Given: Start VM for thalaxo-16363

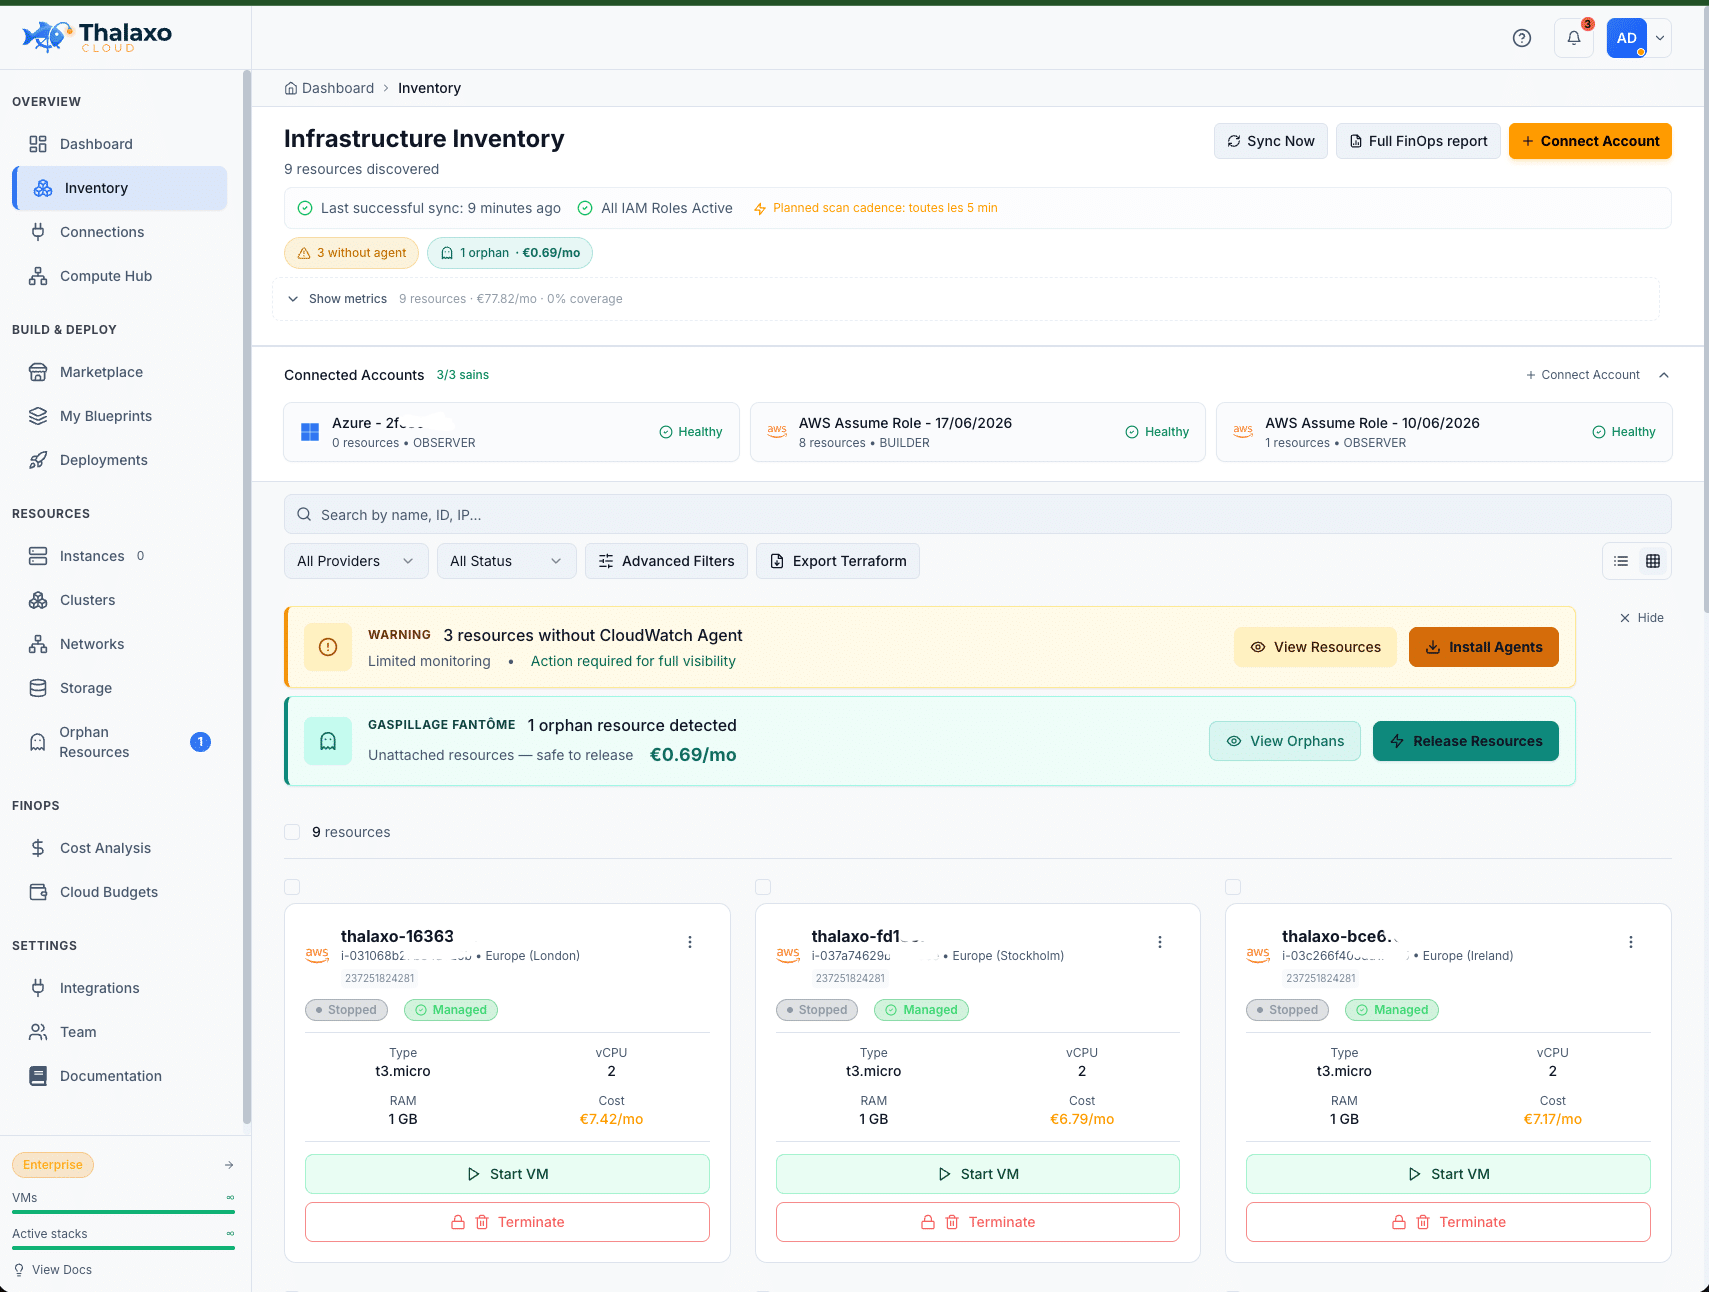Looking at the screenshot, I should pyautogui.click(x=507, y=1174).
